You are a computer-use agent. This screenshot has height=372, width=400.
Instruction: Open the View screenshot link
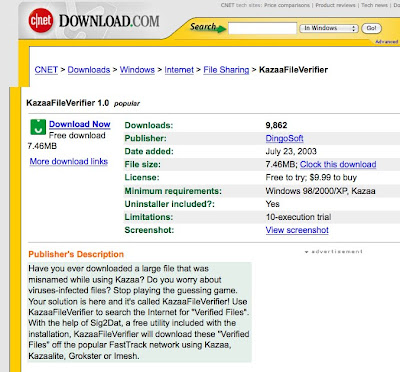[297, 230]
